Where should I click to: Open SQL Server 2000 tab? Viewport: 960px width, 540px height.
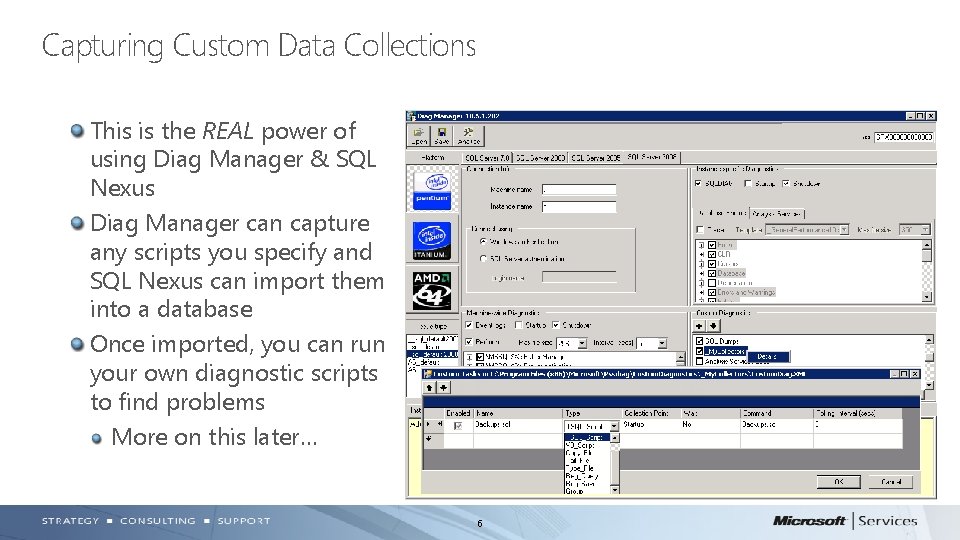(x=541, y=157)
